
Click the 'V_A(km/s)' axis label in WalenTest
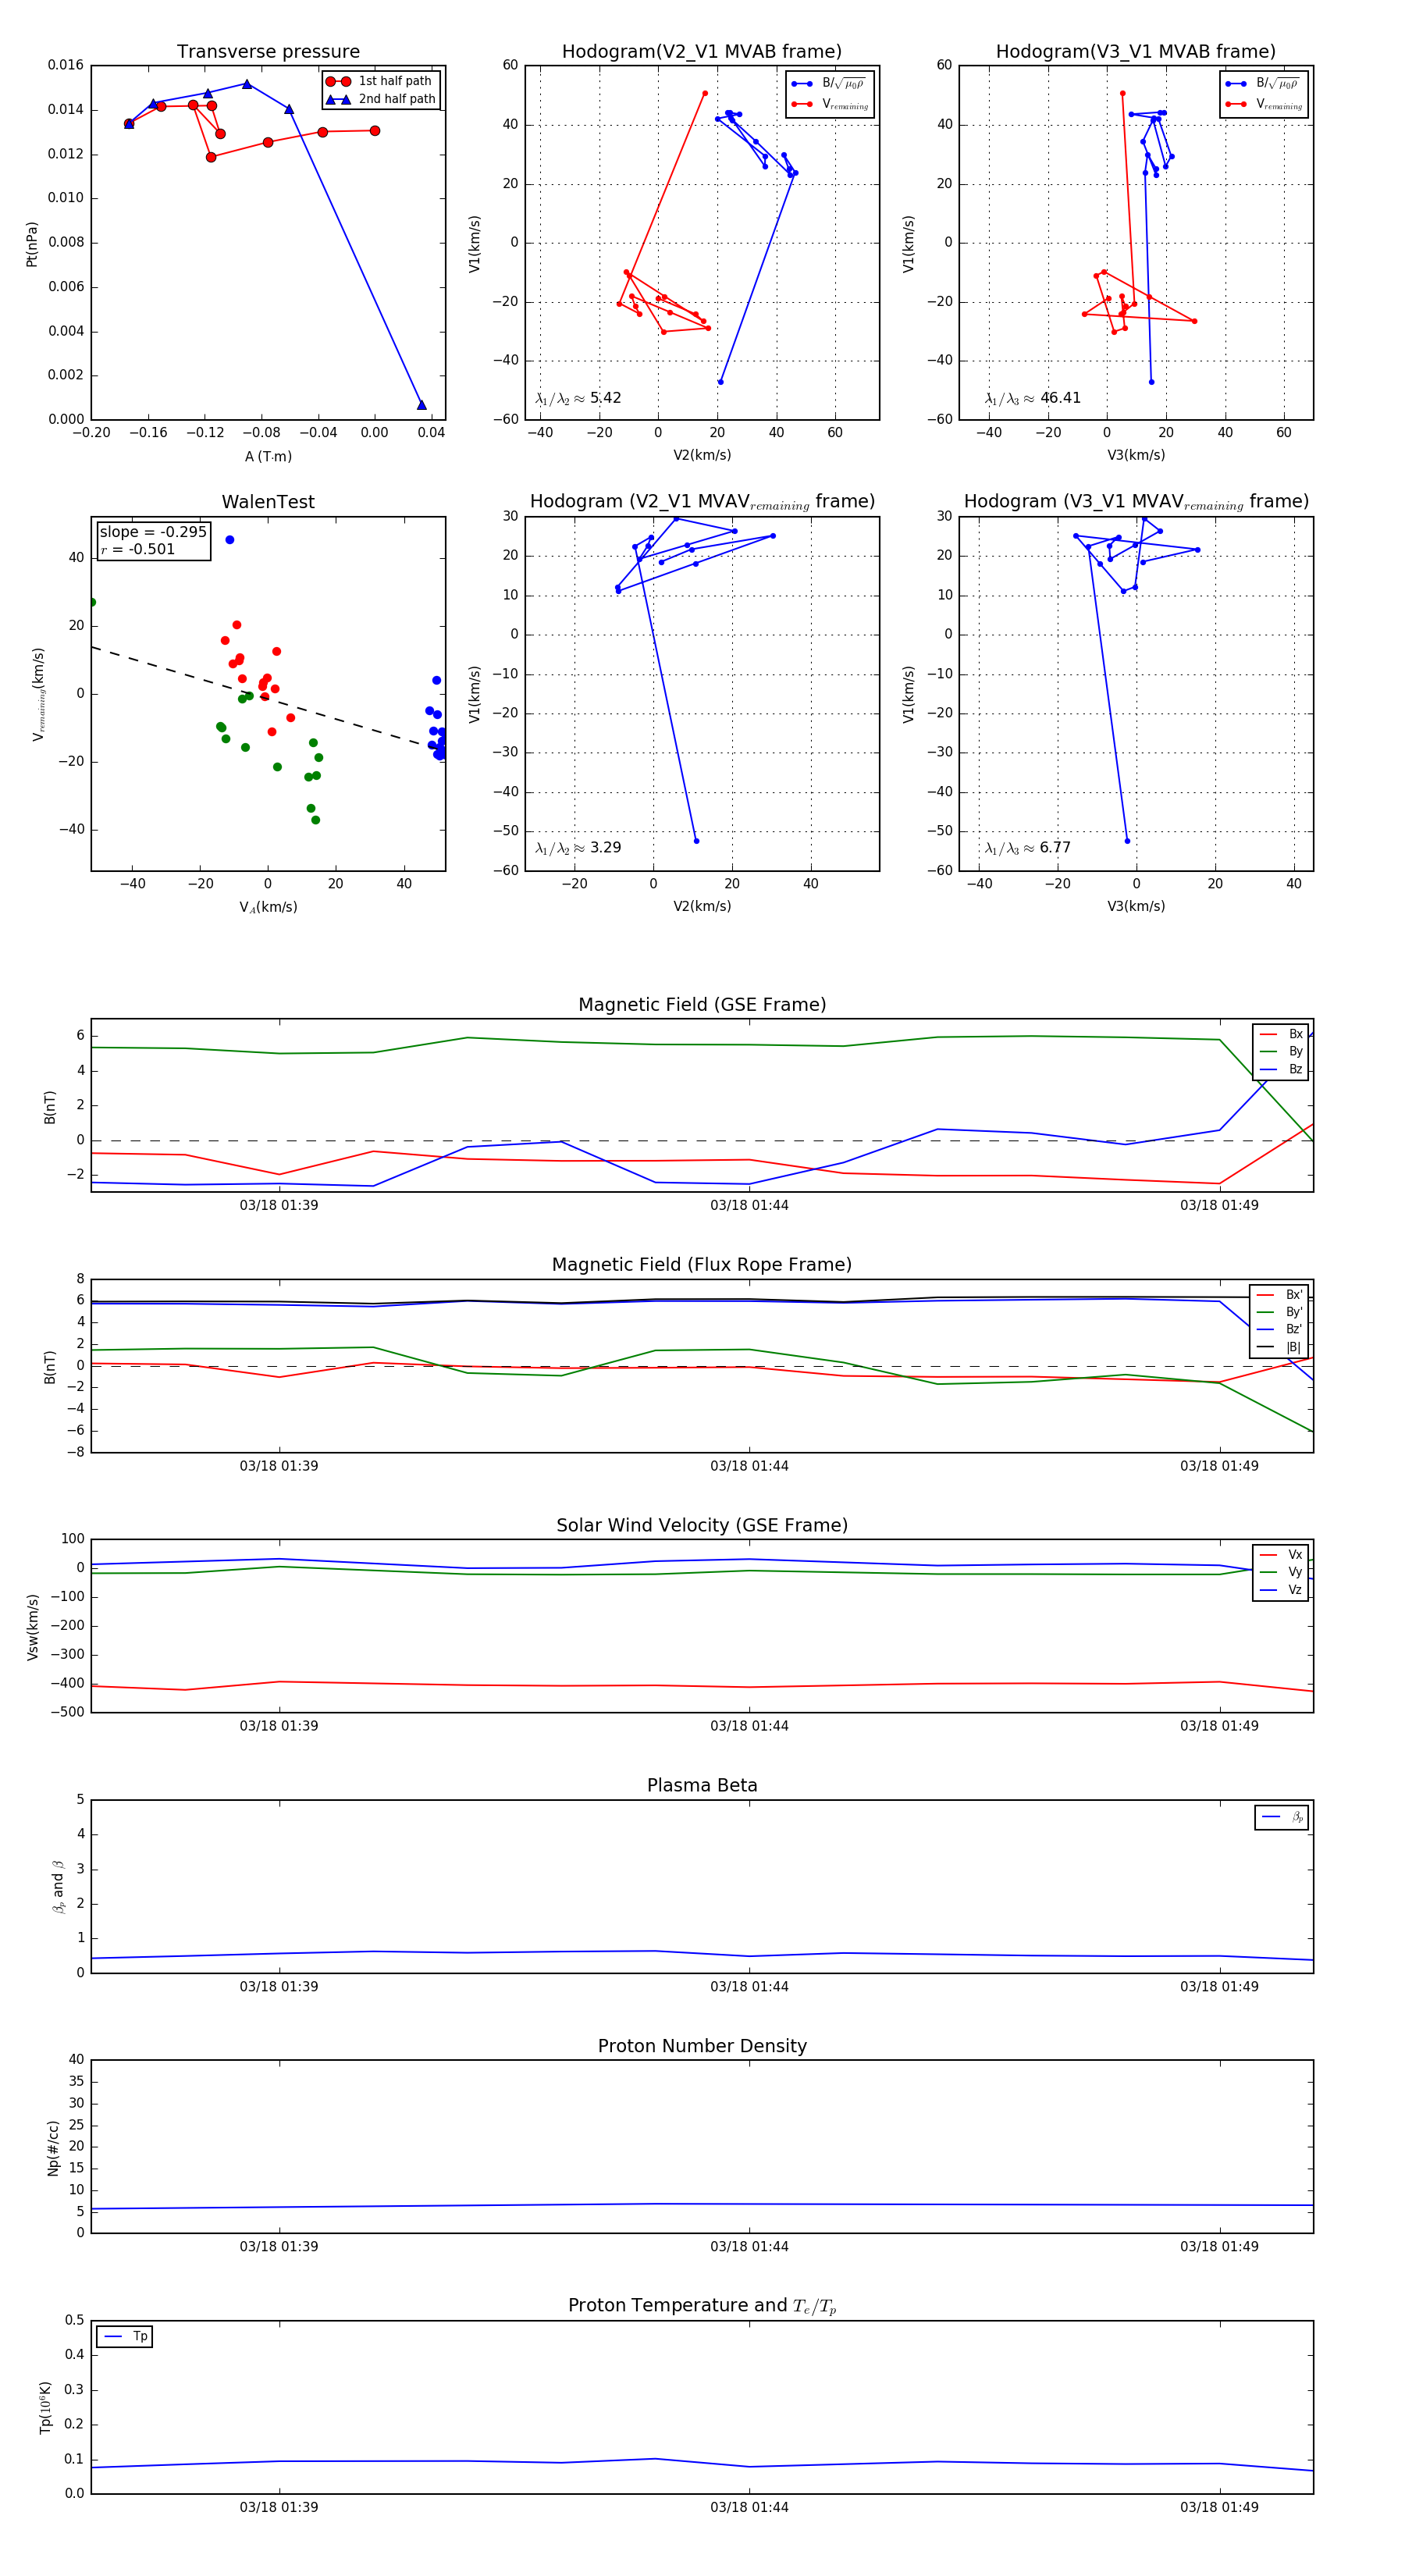point(268,907)
